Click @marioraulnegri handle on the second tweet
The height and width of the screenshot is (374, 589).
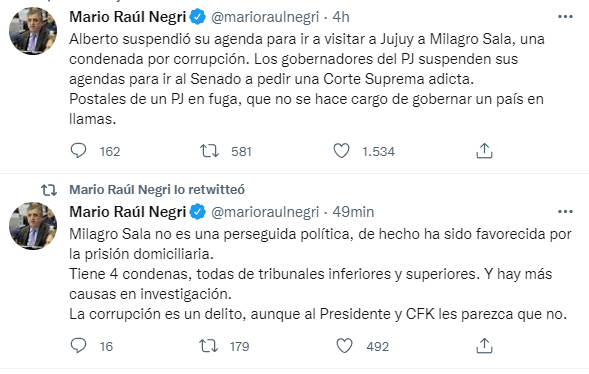[265, 212]
